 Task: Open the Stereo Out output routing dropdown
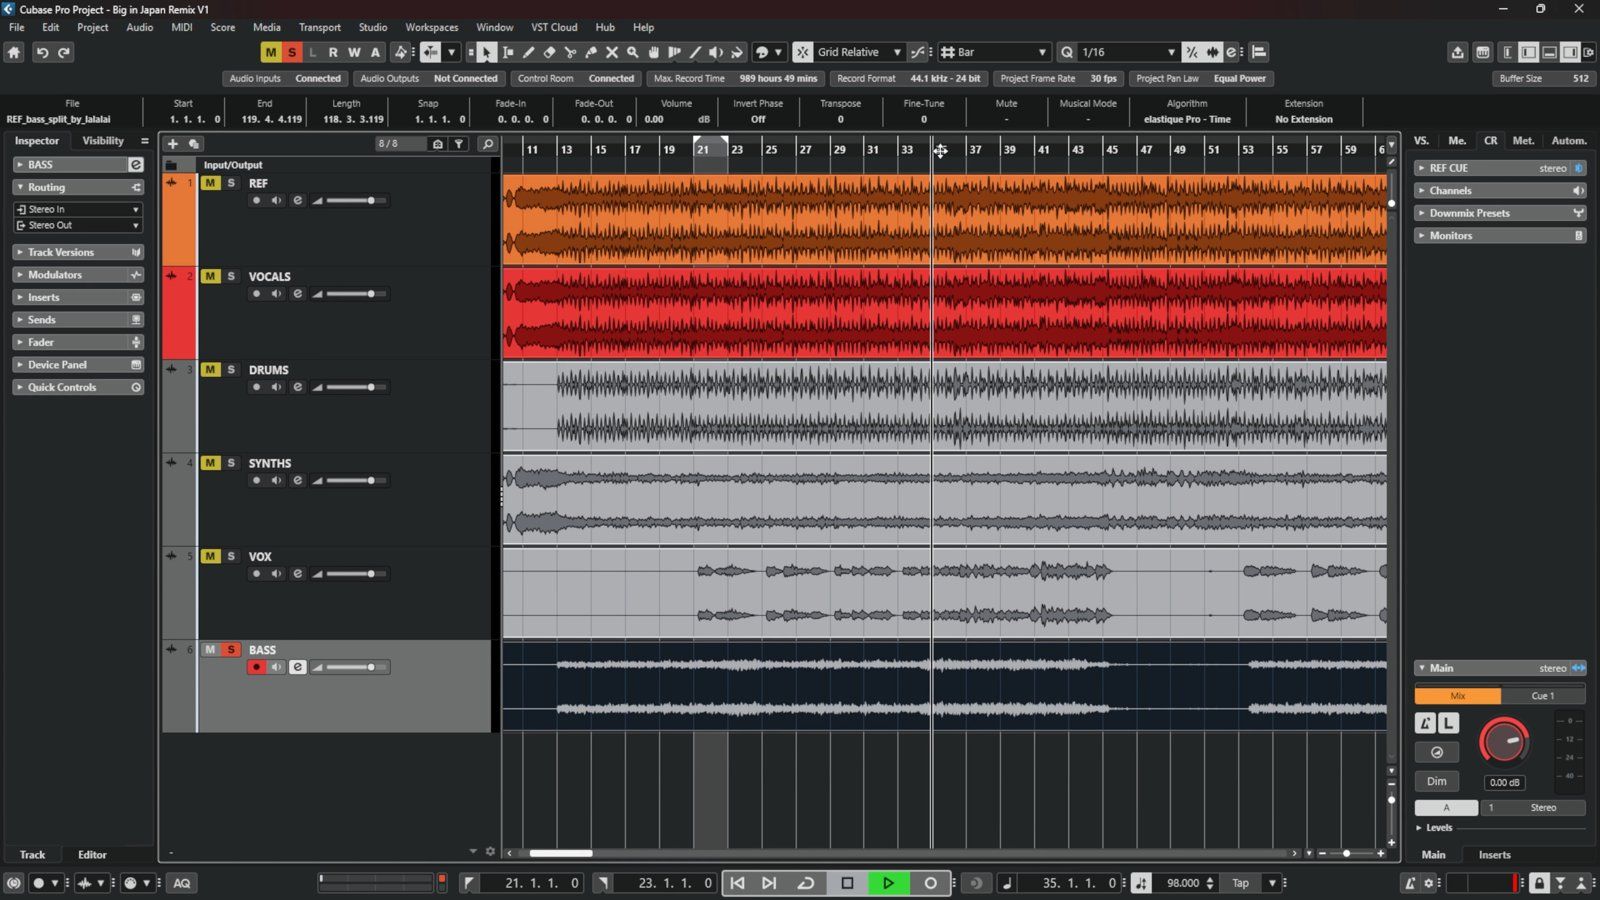pyautogui.click(x=78, y=226)
